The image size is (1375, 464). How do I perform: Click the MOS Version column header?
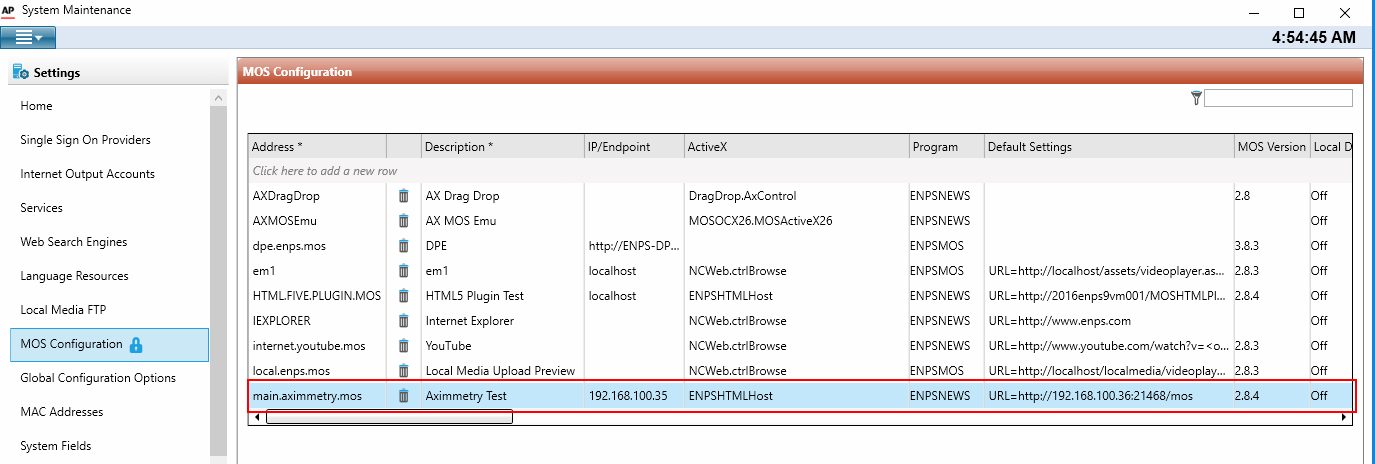coord(1271,147)
